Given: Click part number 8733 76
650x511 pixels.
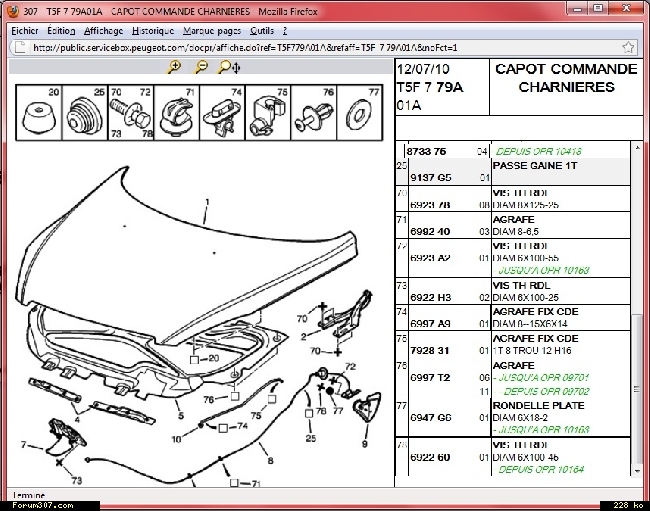Looking at the screenshot, I should 426,151.
